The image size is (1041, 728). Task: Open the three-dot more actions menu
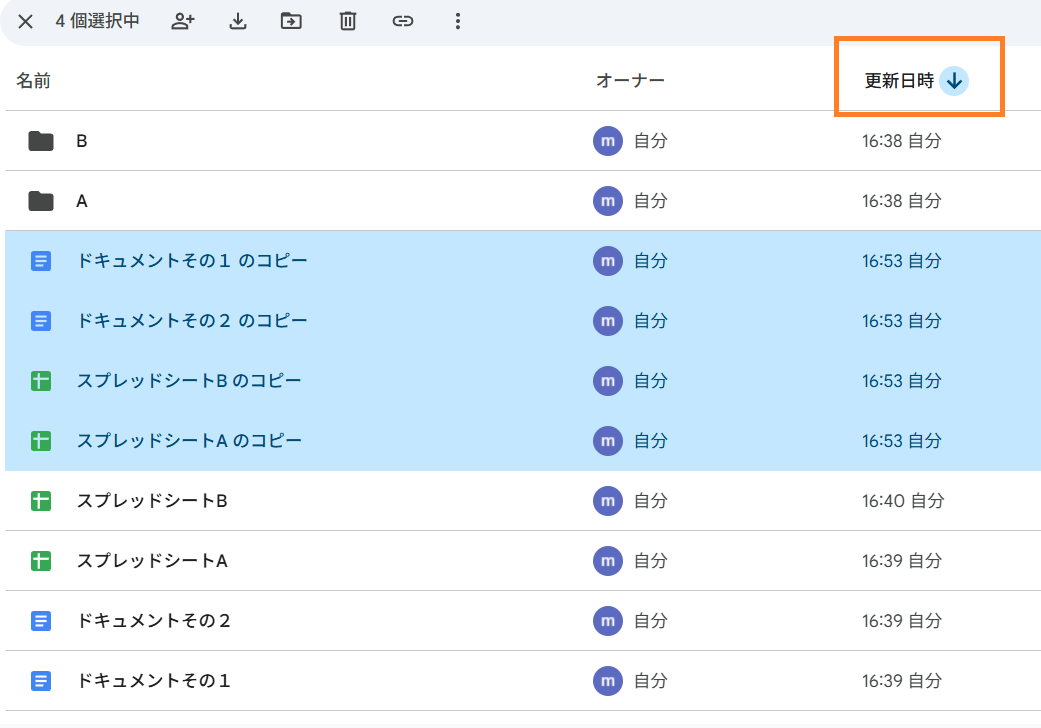pyautogui.click(x=458, y=21)
